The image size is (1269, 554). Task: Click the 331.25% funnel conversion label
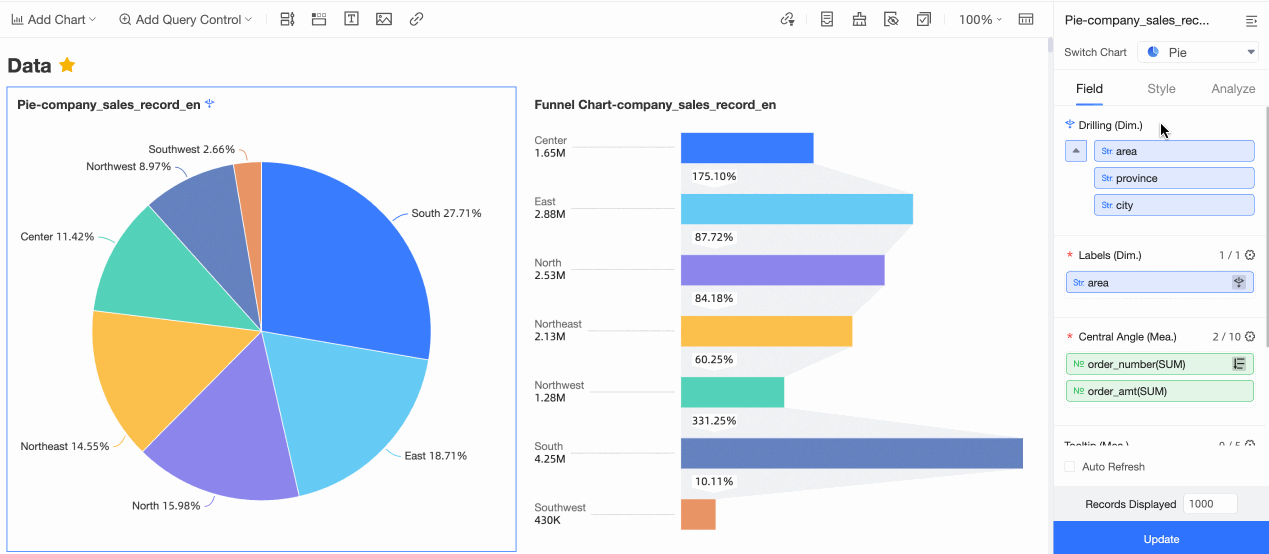tap(715, 421)
